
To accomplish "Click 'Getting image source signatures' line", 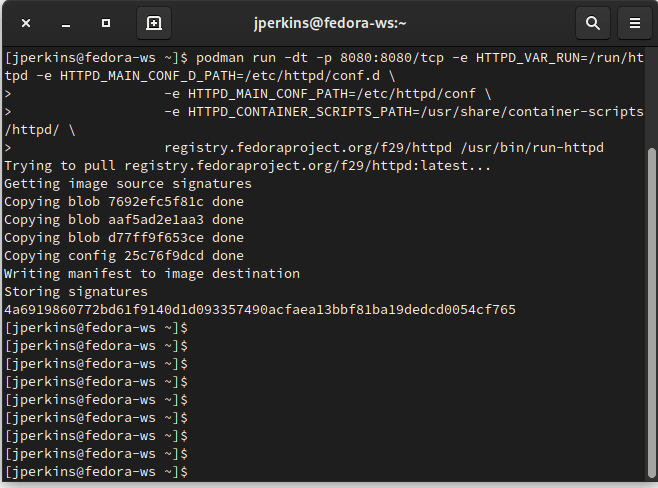I will click(128, 184).
